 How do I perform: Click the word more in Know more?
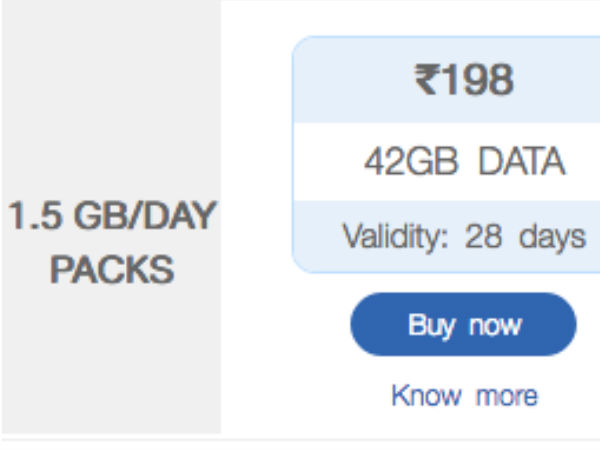[x=505, y=395]
